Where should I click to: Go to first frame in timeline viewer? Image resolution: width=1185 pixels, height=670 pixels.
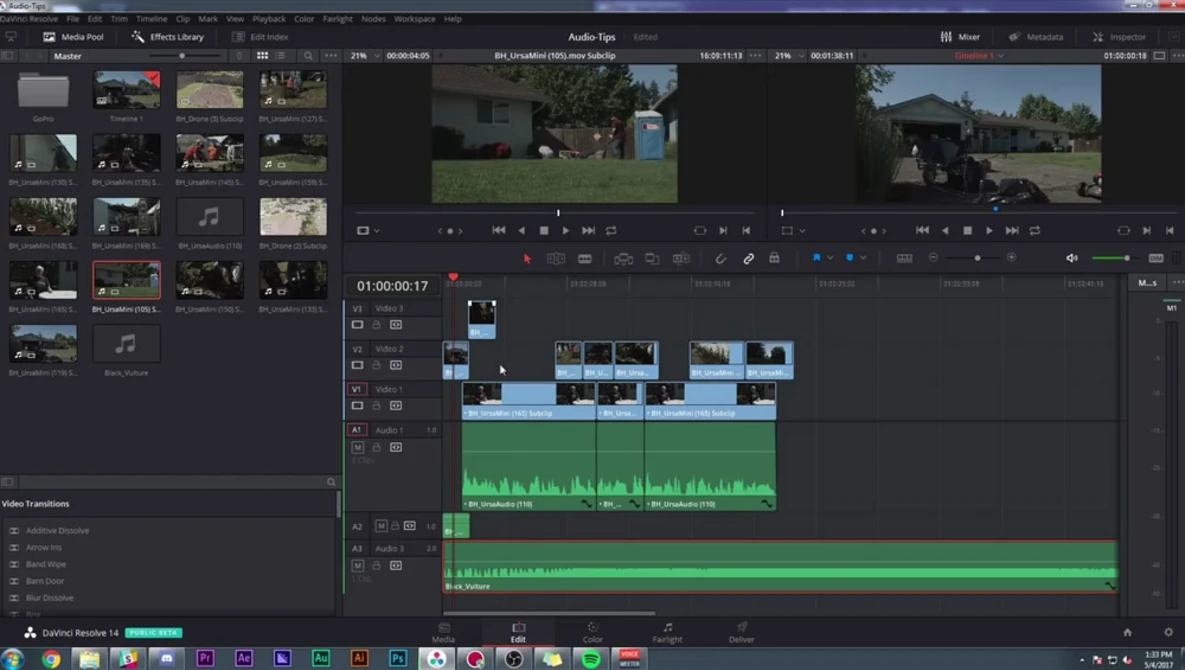(x=922, y=230)
